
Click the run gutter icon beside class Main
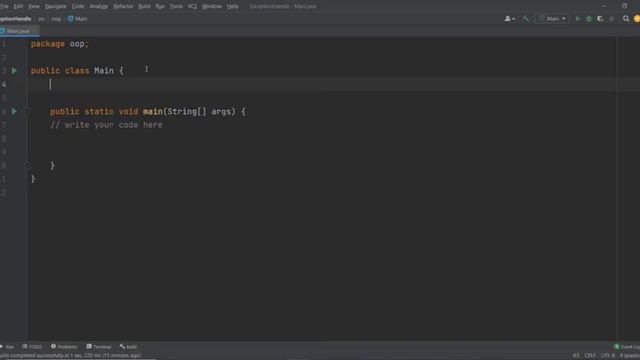(14, 71)
